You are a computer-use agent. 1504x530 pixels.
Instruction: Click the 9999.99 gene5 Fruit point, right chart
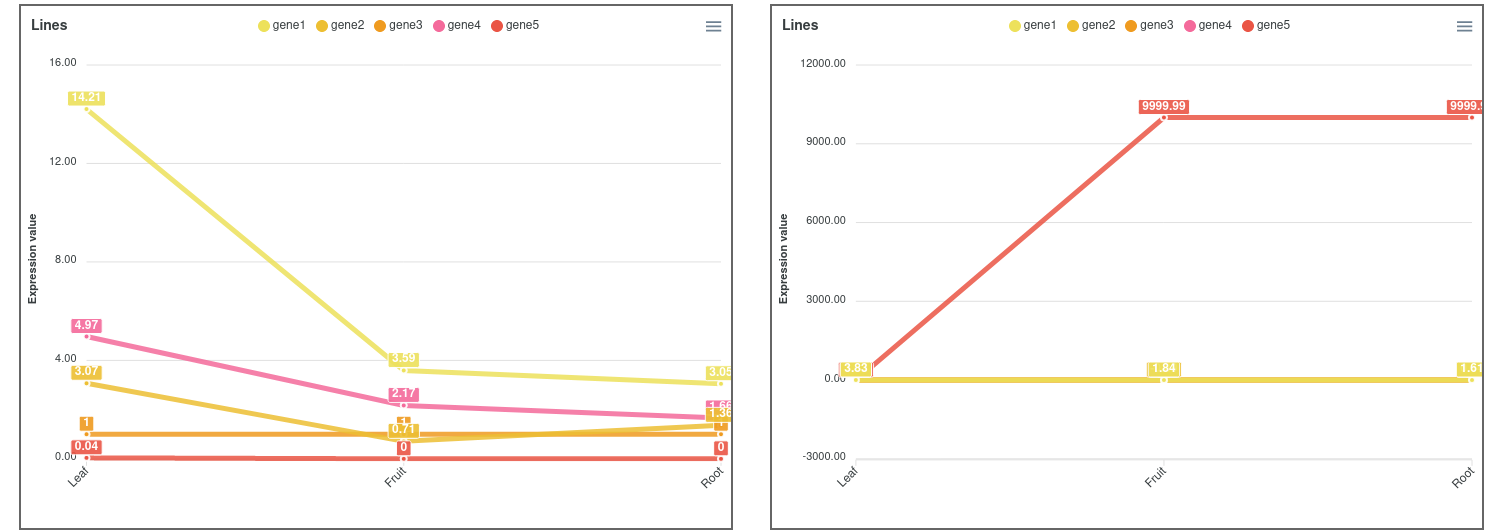[1164, 118]
